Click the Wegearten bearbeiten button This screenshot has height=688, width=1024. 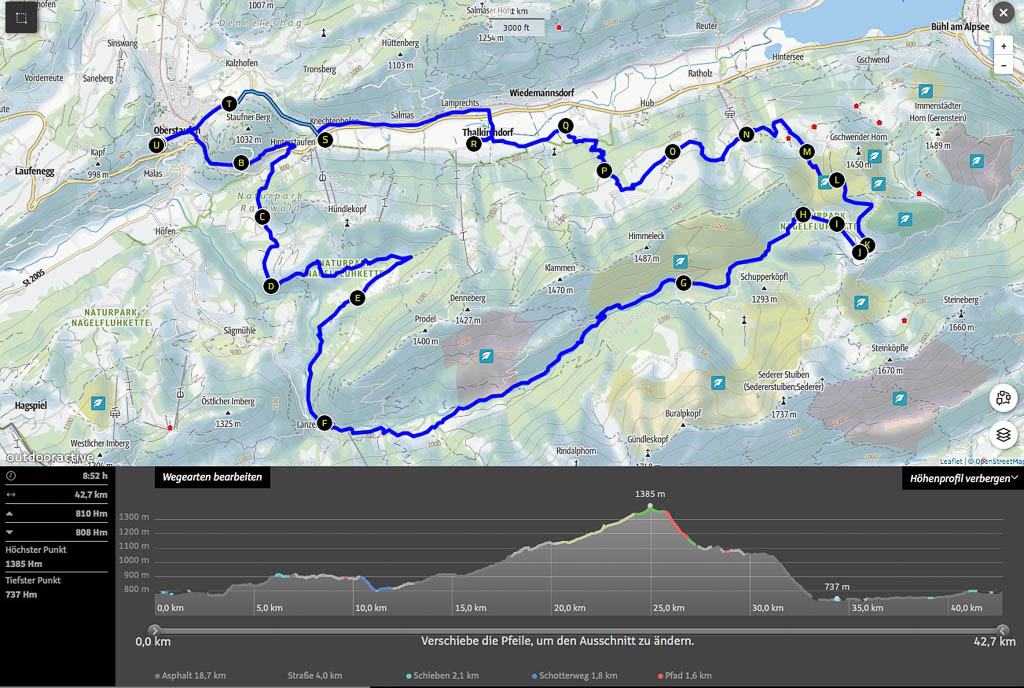click(212, 478)
